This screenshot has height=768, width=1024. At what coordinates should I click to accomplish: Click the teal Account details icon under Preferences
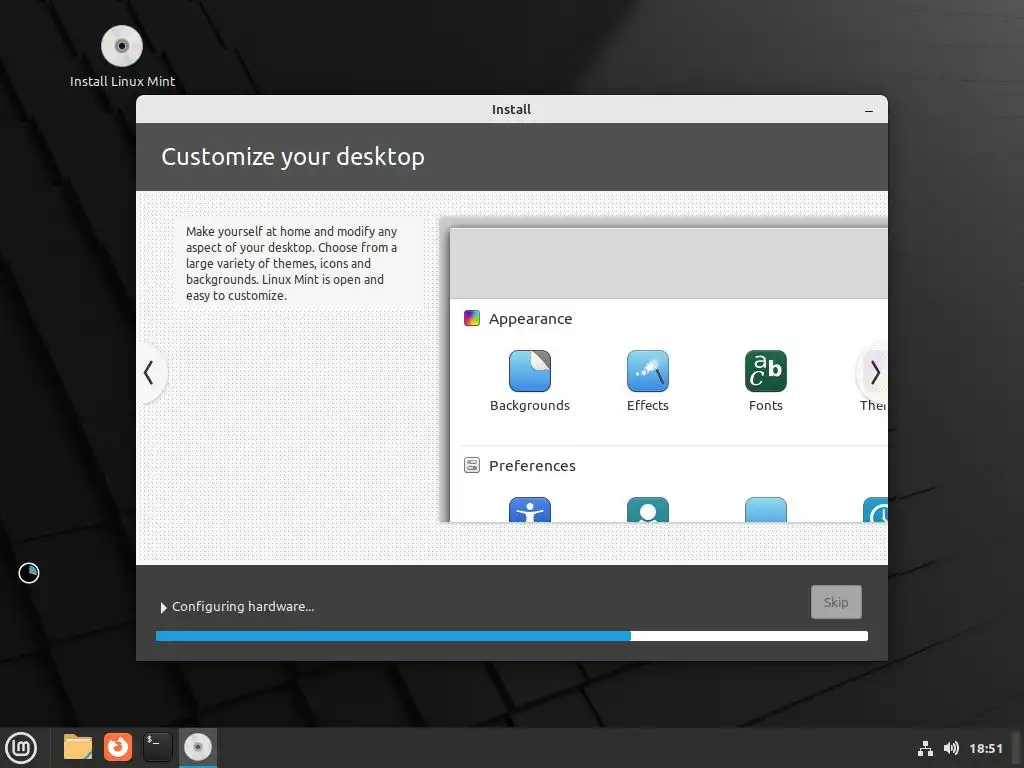(x=648, y=509)
